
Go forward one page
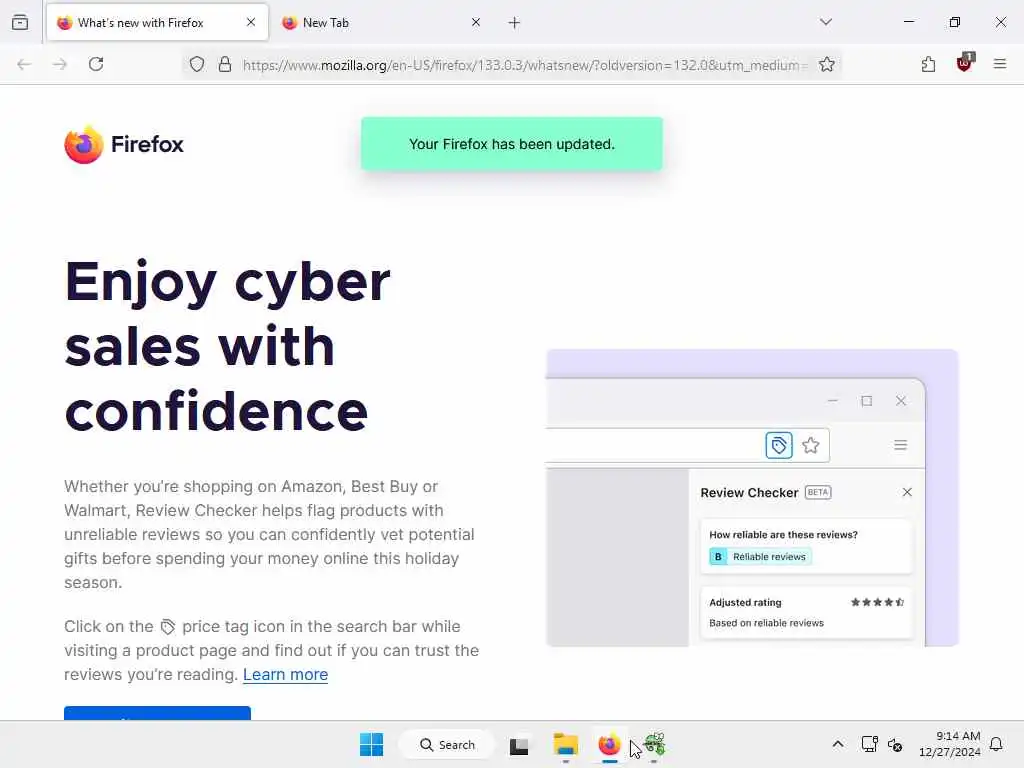point(60,64)
